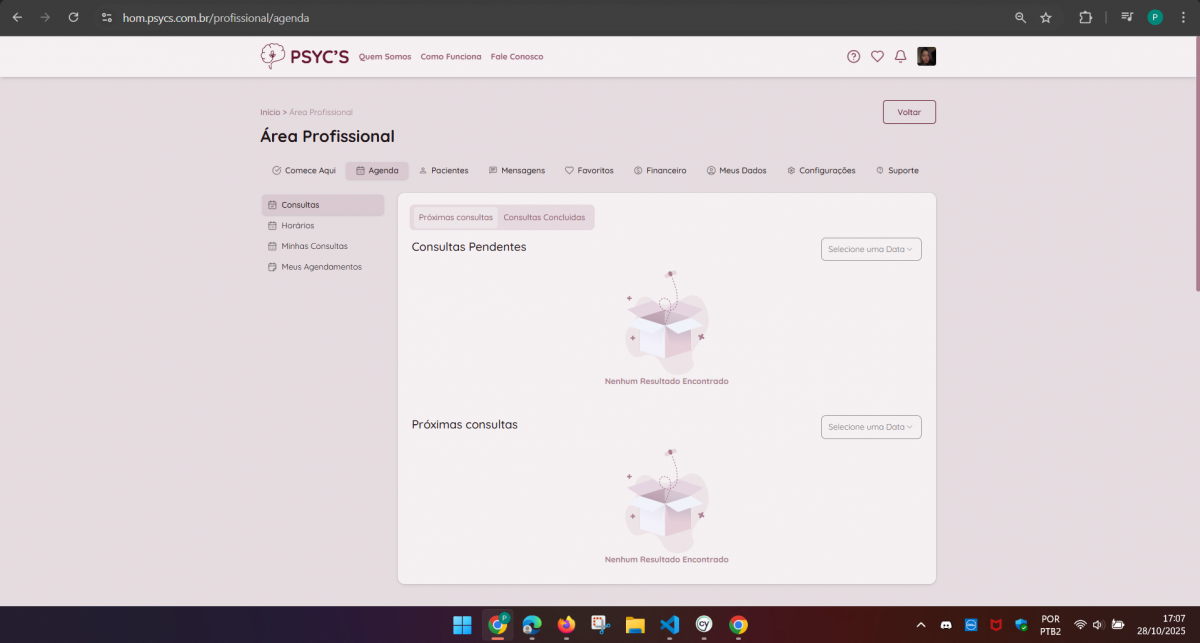Switch to Consultas Concluídas tab

pos(544,217)
